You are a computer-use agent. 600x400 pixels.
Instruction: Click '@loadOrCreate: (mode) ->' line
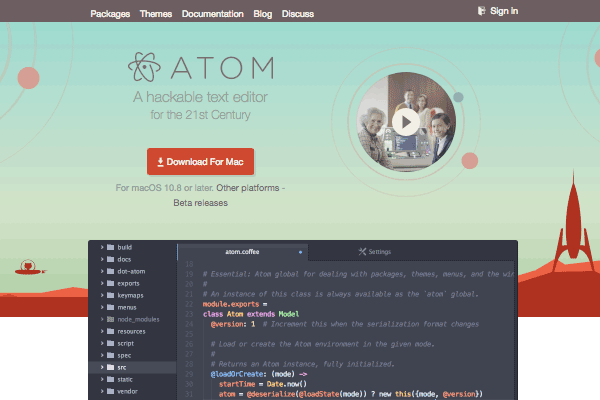pos(259,374)
